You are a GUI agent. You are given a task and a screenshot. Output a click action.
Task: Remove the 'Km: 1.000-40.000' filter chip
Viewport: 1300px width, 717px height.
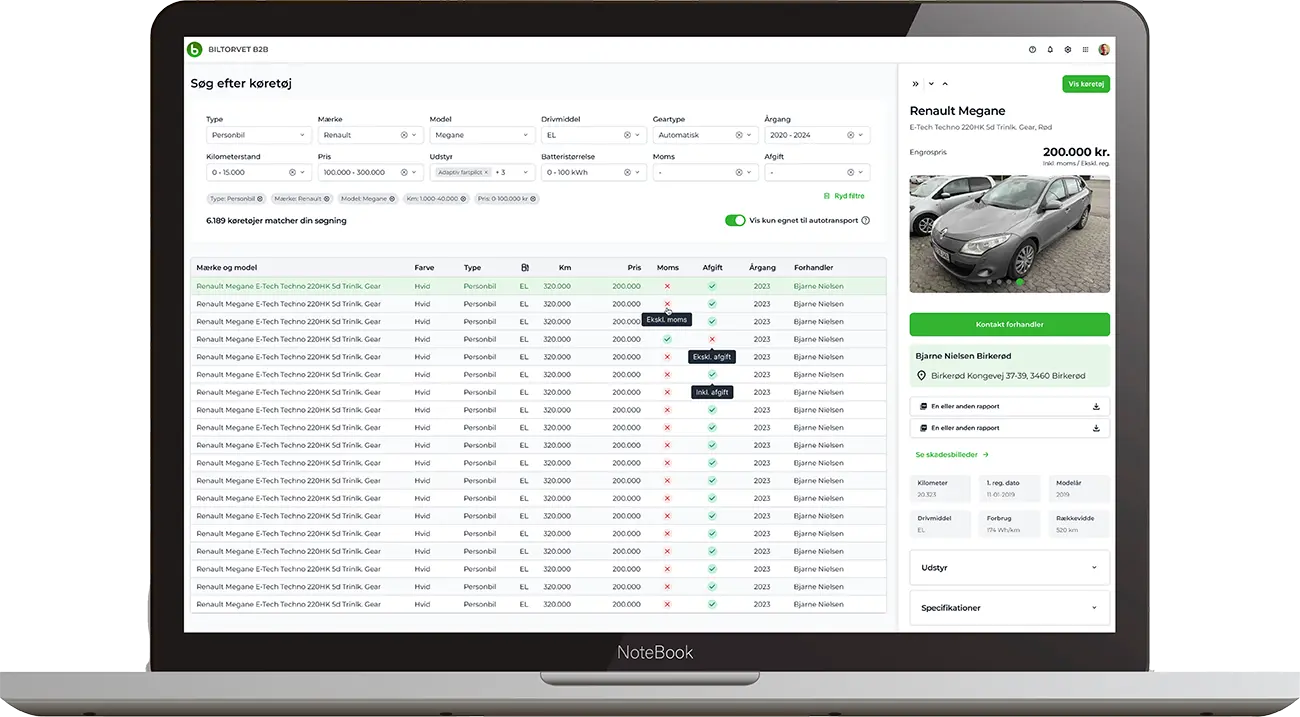coord(465,199)
